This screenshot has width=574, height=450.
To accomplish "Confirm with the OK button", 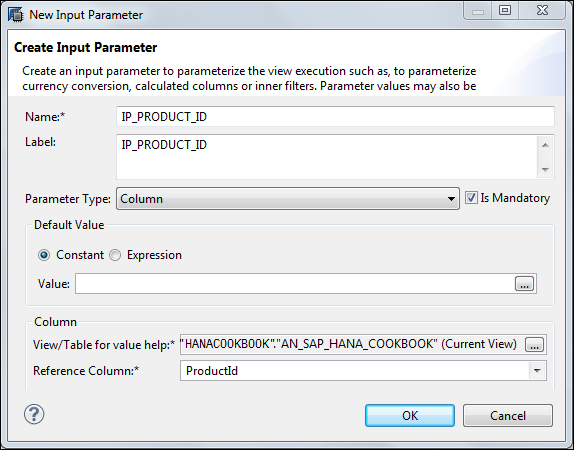I will [x=410, y=416].
